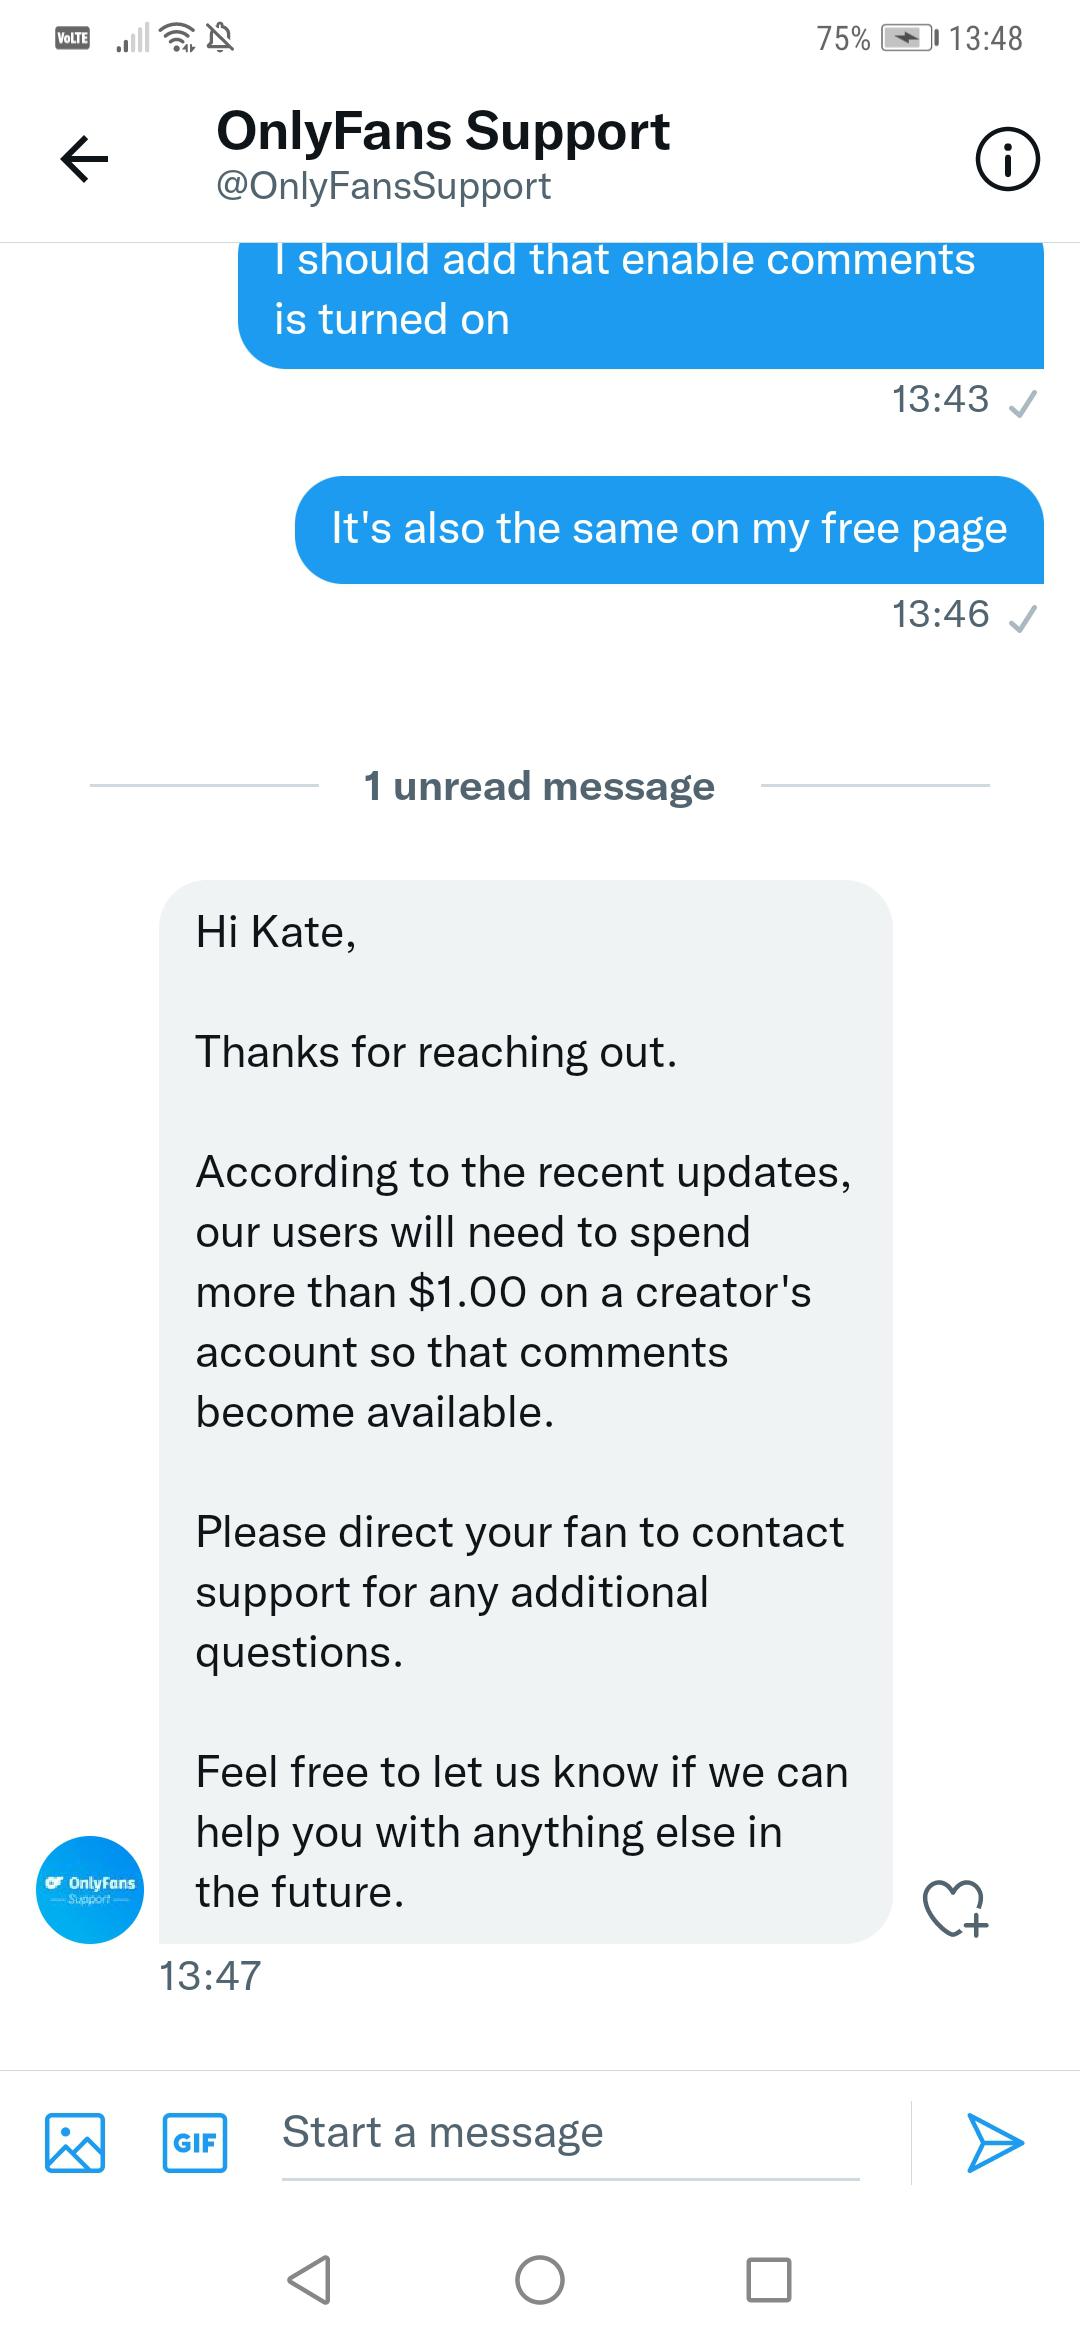The height and width of the screenshot is (2340, 1080).
Task: Add a heart reaction to support message
Action: pos(955,1910)
